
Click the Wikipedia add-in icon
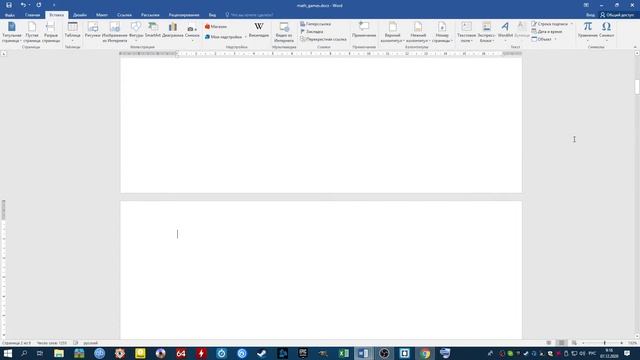point(259,29)
